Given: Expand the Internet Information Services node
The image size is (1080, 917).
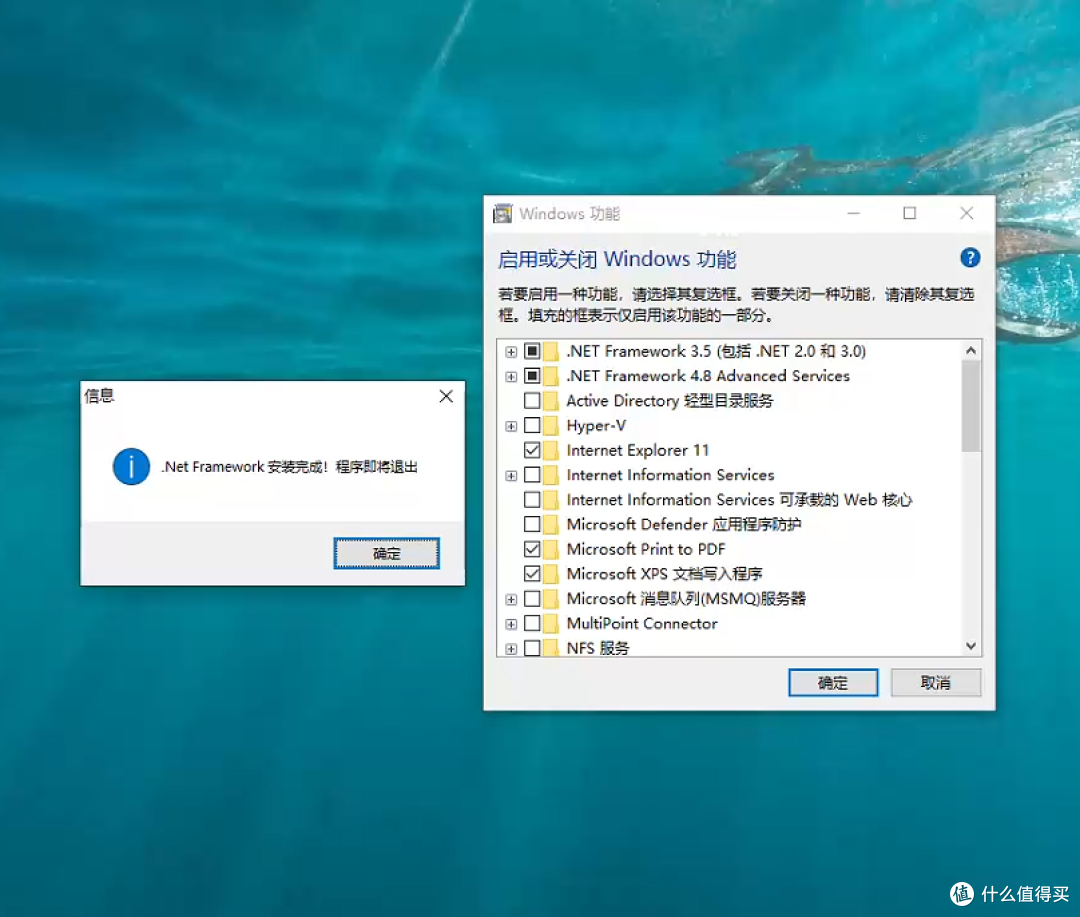Looking at the screenshot, I should click(x=511, y=476).
